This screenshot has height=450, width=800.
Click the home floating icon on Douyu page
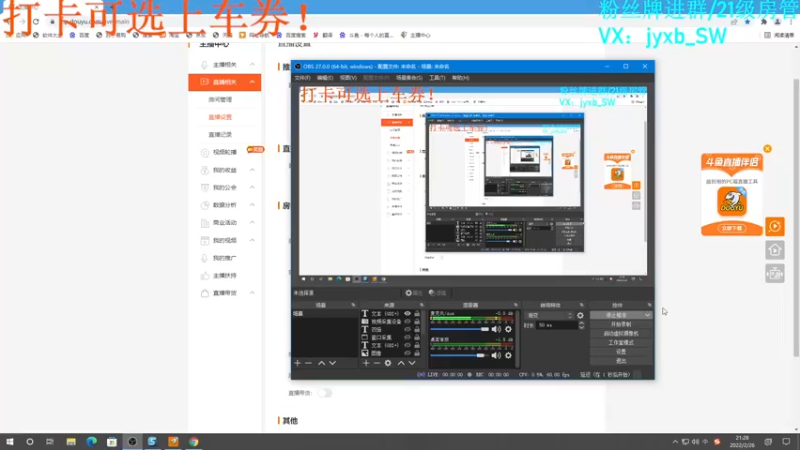[x=774, y=250]
